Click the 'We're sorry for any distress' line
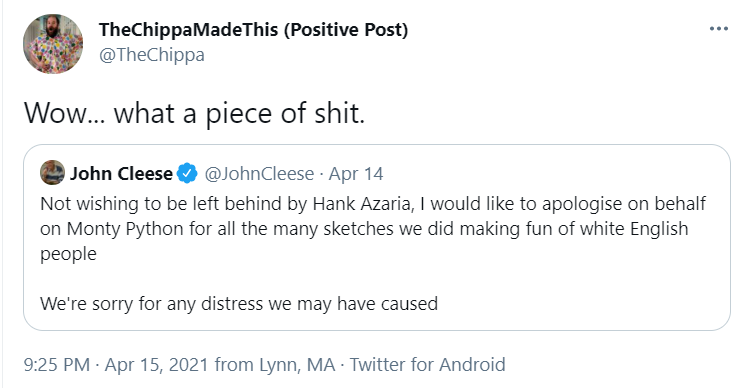 (x=239, y=303)
